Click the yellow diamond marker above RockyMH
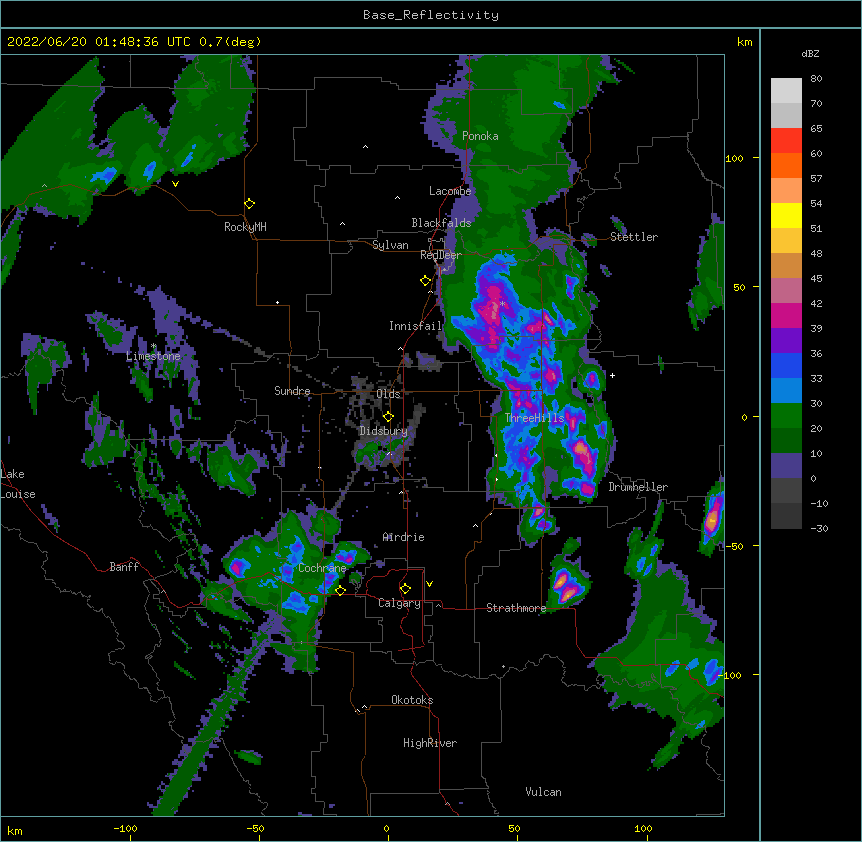 (249, 203)
